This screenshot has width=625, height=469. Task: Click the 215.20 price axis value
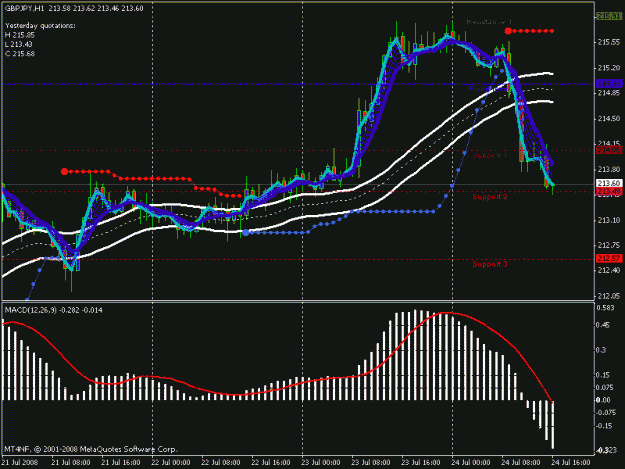[x=609, y=68]
